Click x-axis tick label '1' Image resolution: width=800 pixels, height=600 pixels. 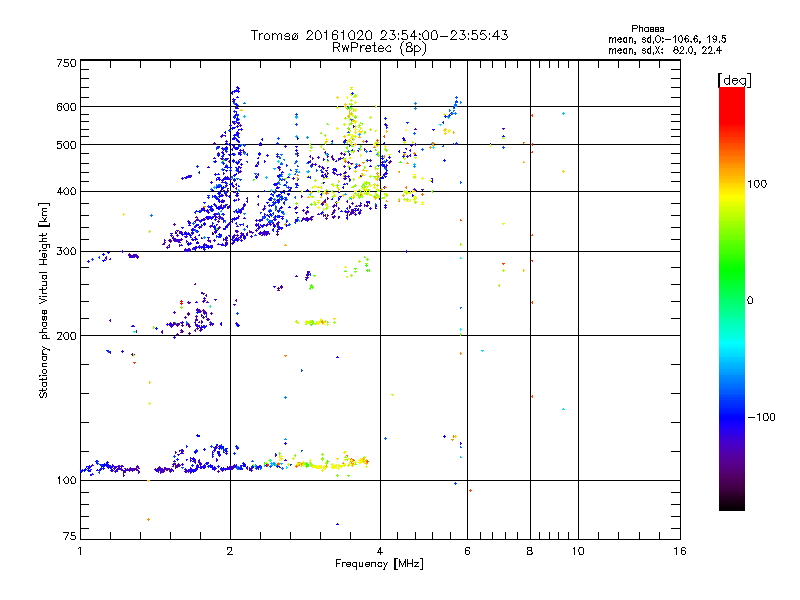[80, 551]
